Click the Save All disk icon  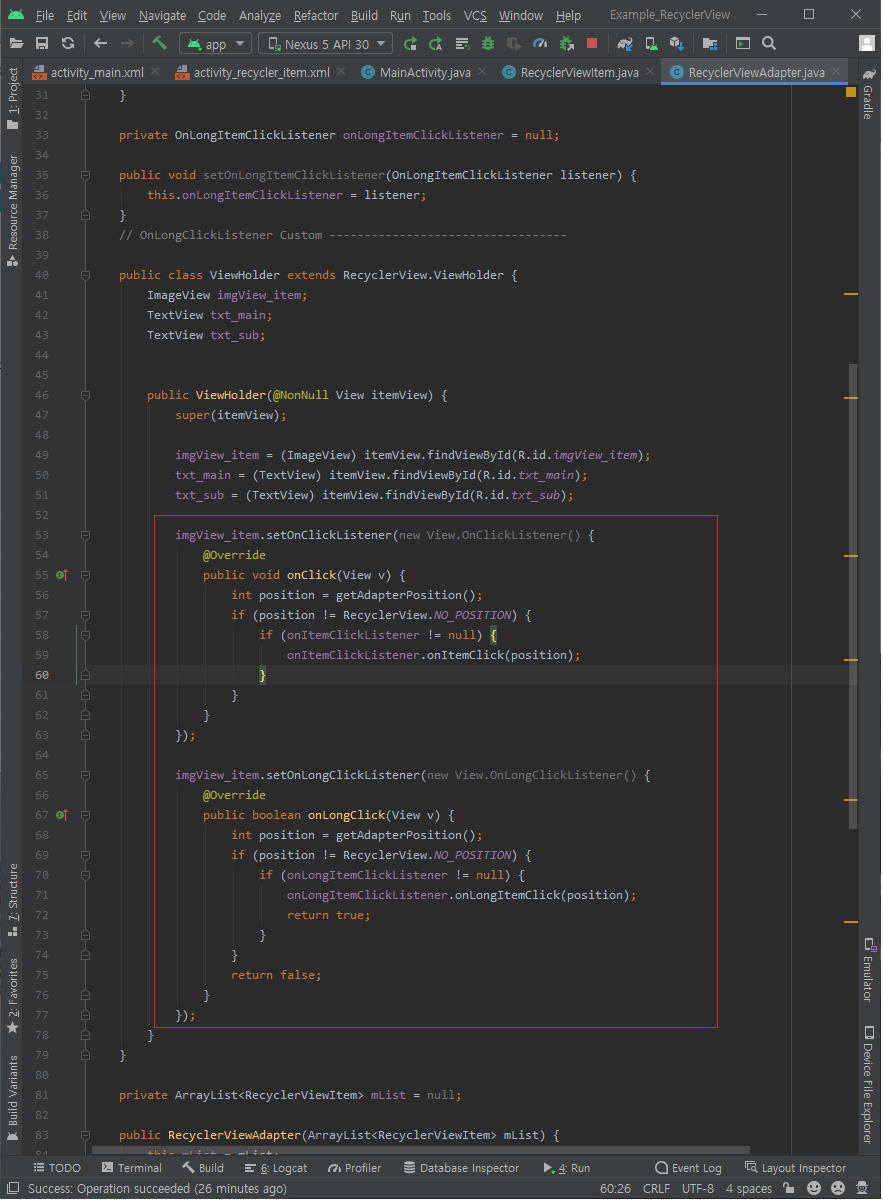(x=42, y=43)
